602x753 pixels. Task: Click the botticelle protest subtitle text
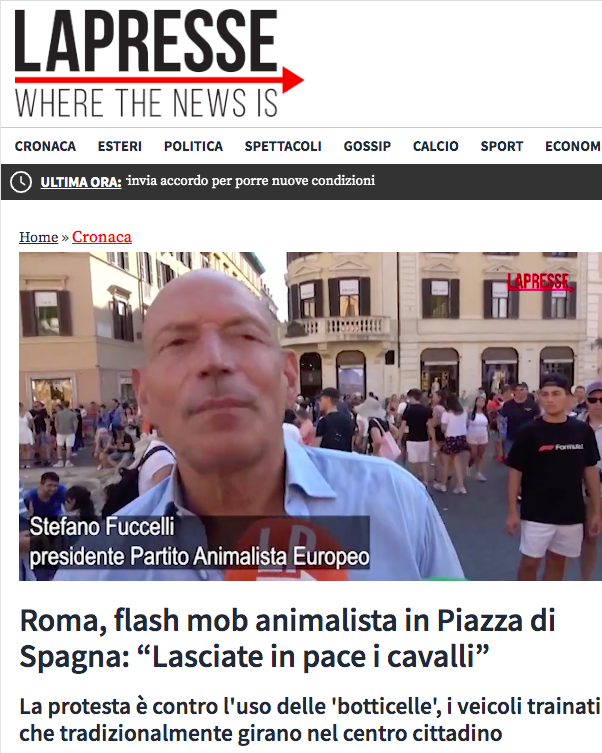310,719
